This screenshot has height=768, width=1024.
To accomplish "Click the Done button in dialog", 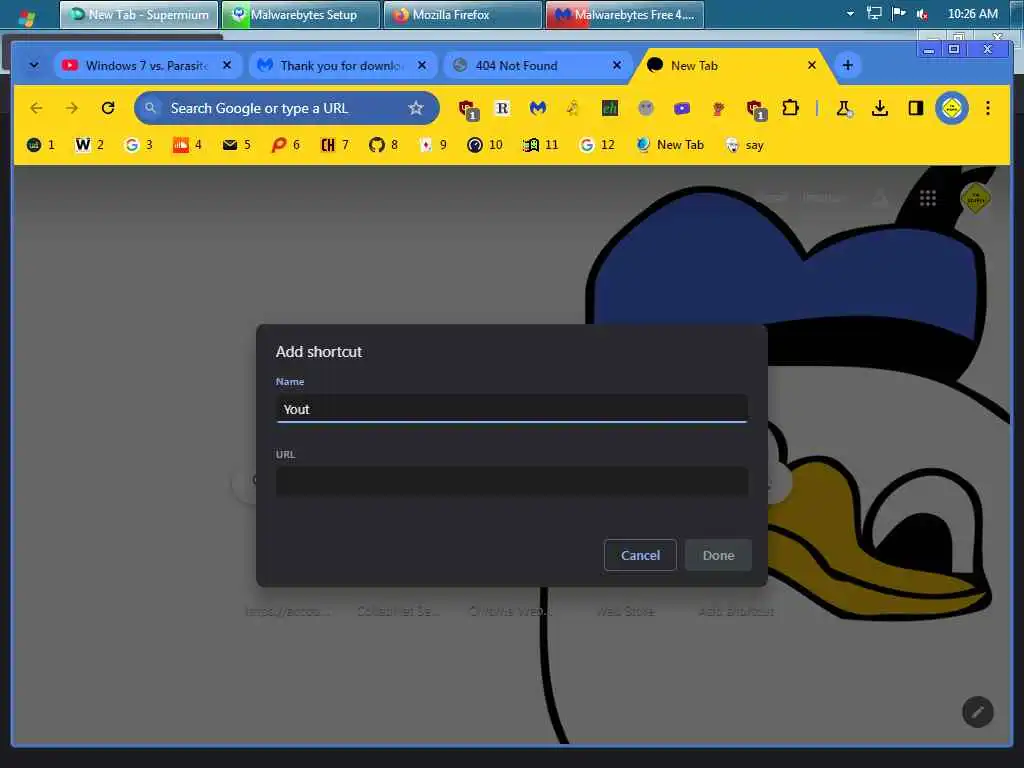I will [718, 555].
